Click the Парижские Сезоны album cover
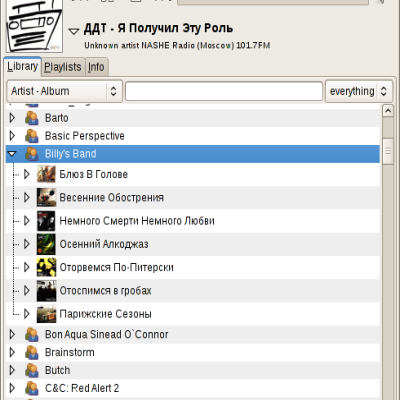The width and height of the screenshot is (400, 400). 46,314
